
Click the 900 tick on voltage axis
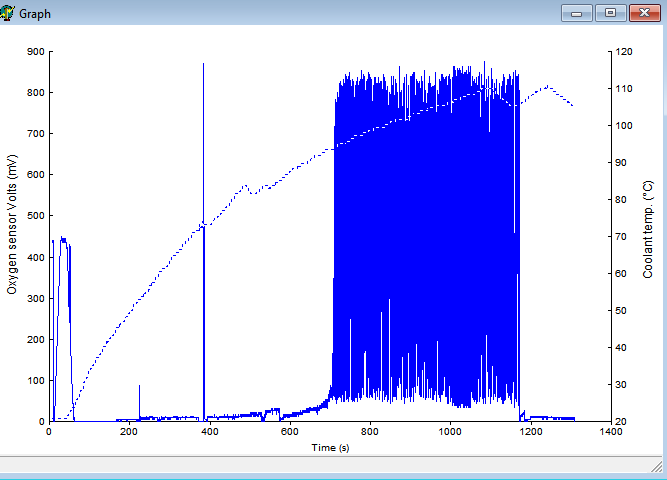(x=36, y=51)
